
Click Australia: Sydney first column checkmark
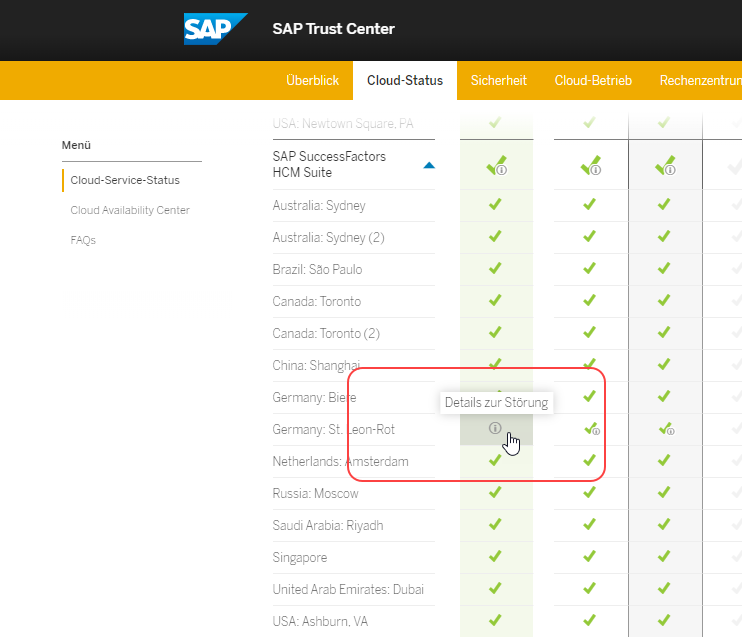(x=495, y=204)
